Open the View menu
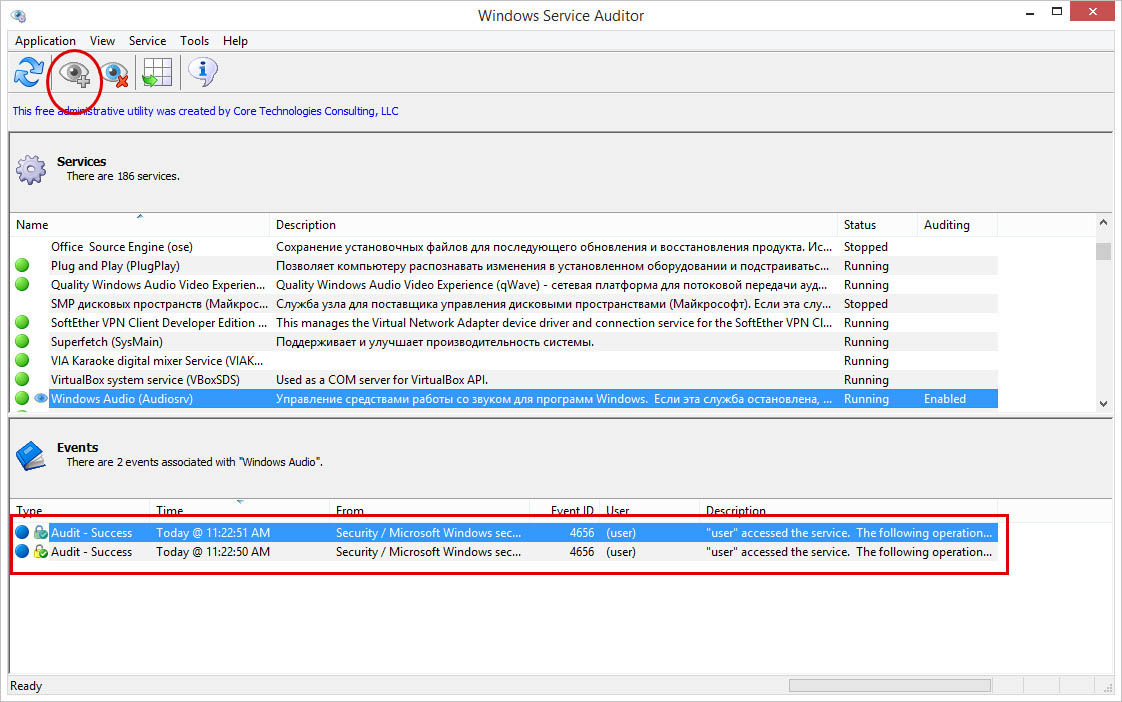 click(x=102, y=41)
